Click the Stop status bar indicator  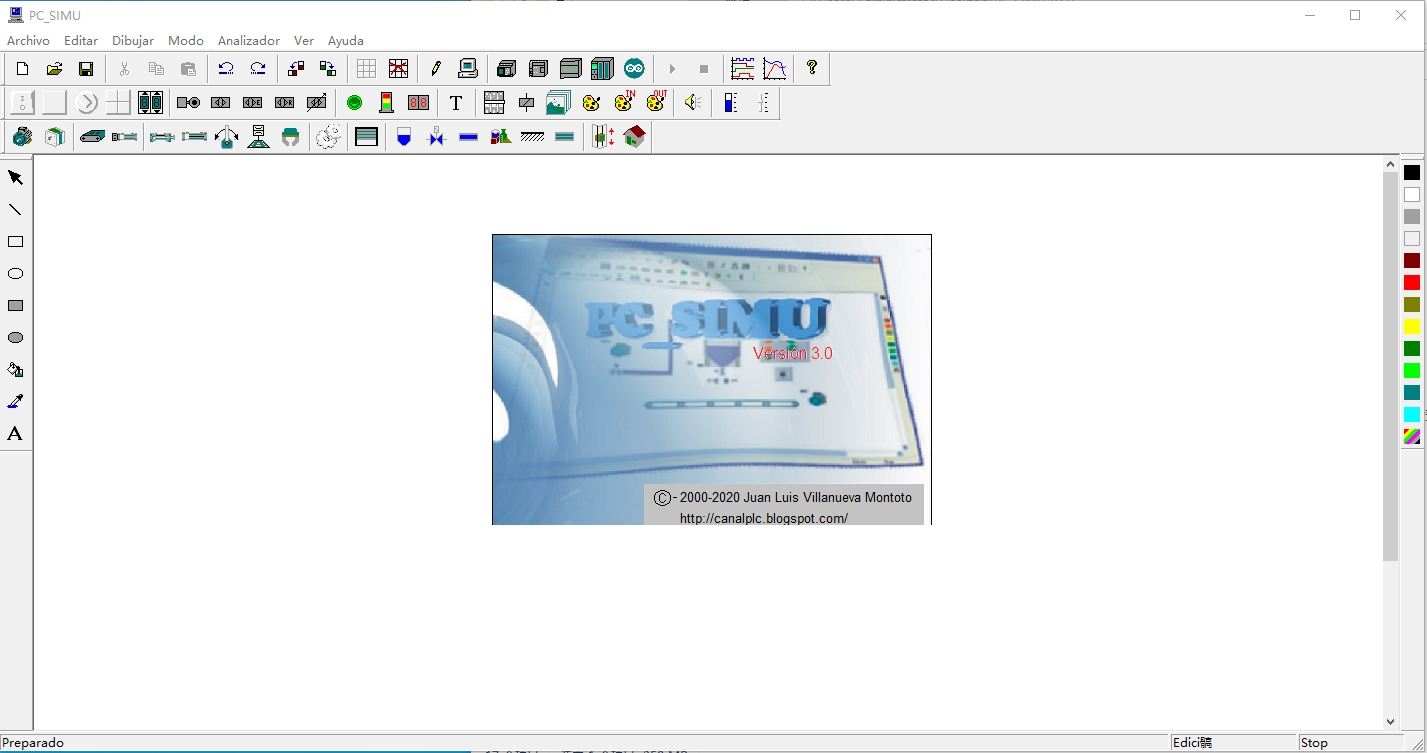tap(1315, 743)
